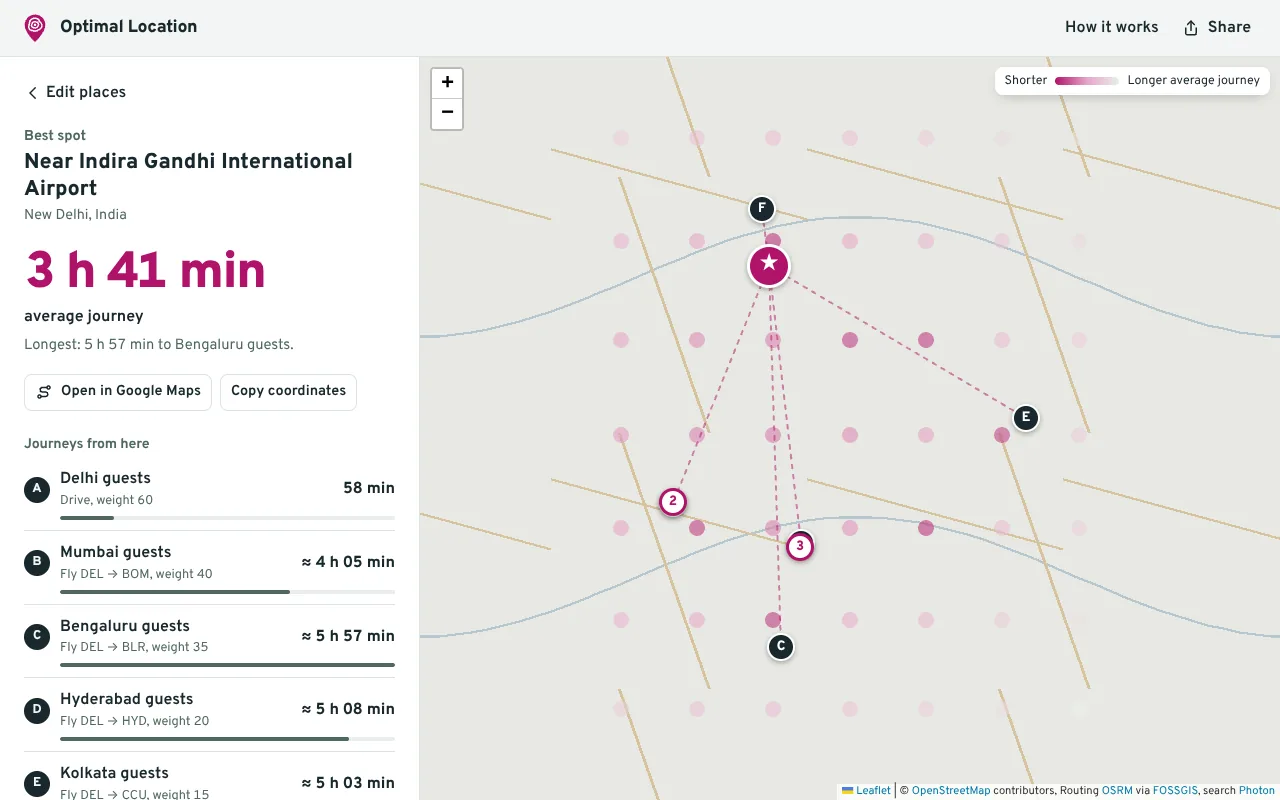Click the Optimal Location pin logo

35,27
